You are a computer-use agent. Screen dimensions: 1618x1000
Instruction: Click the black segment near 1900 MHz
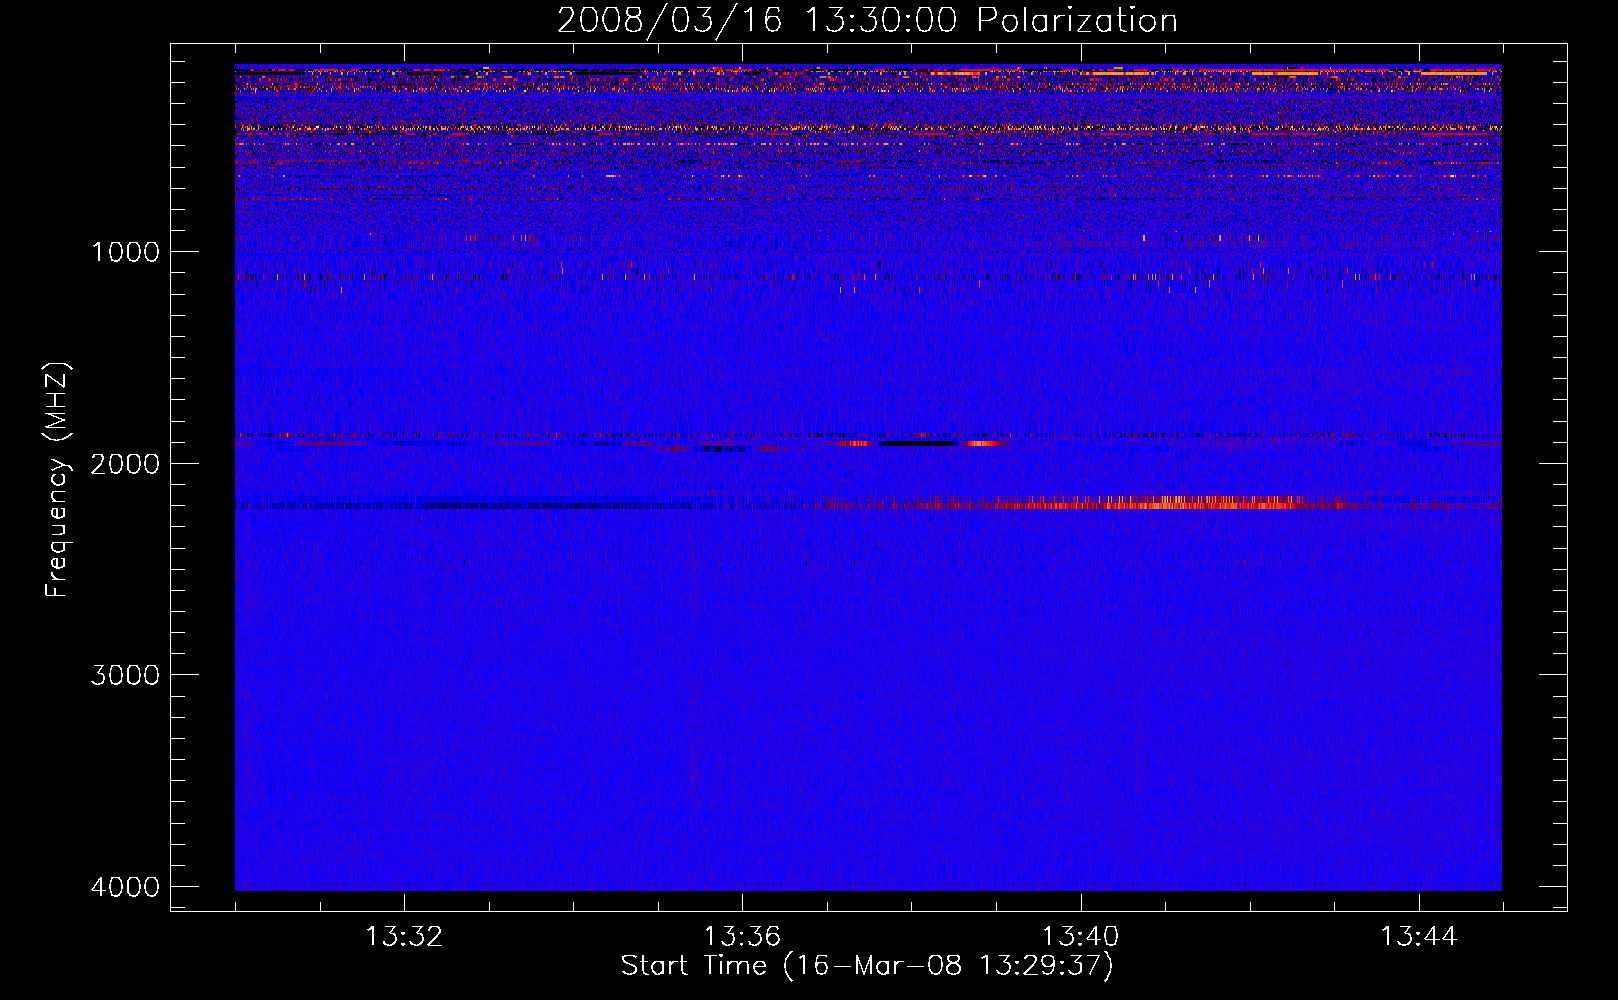click(918, 443)
